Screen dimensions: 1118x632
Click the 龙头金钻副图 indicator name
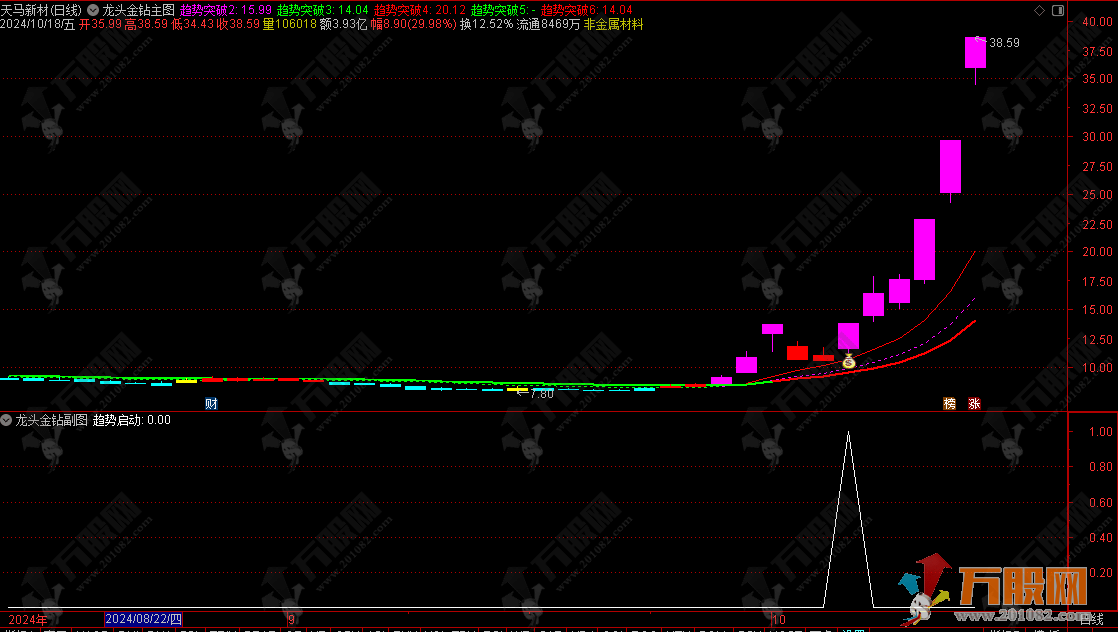coord(51,420)
